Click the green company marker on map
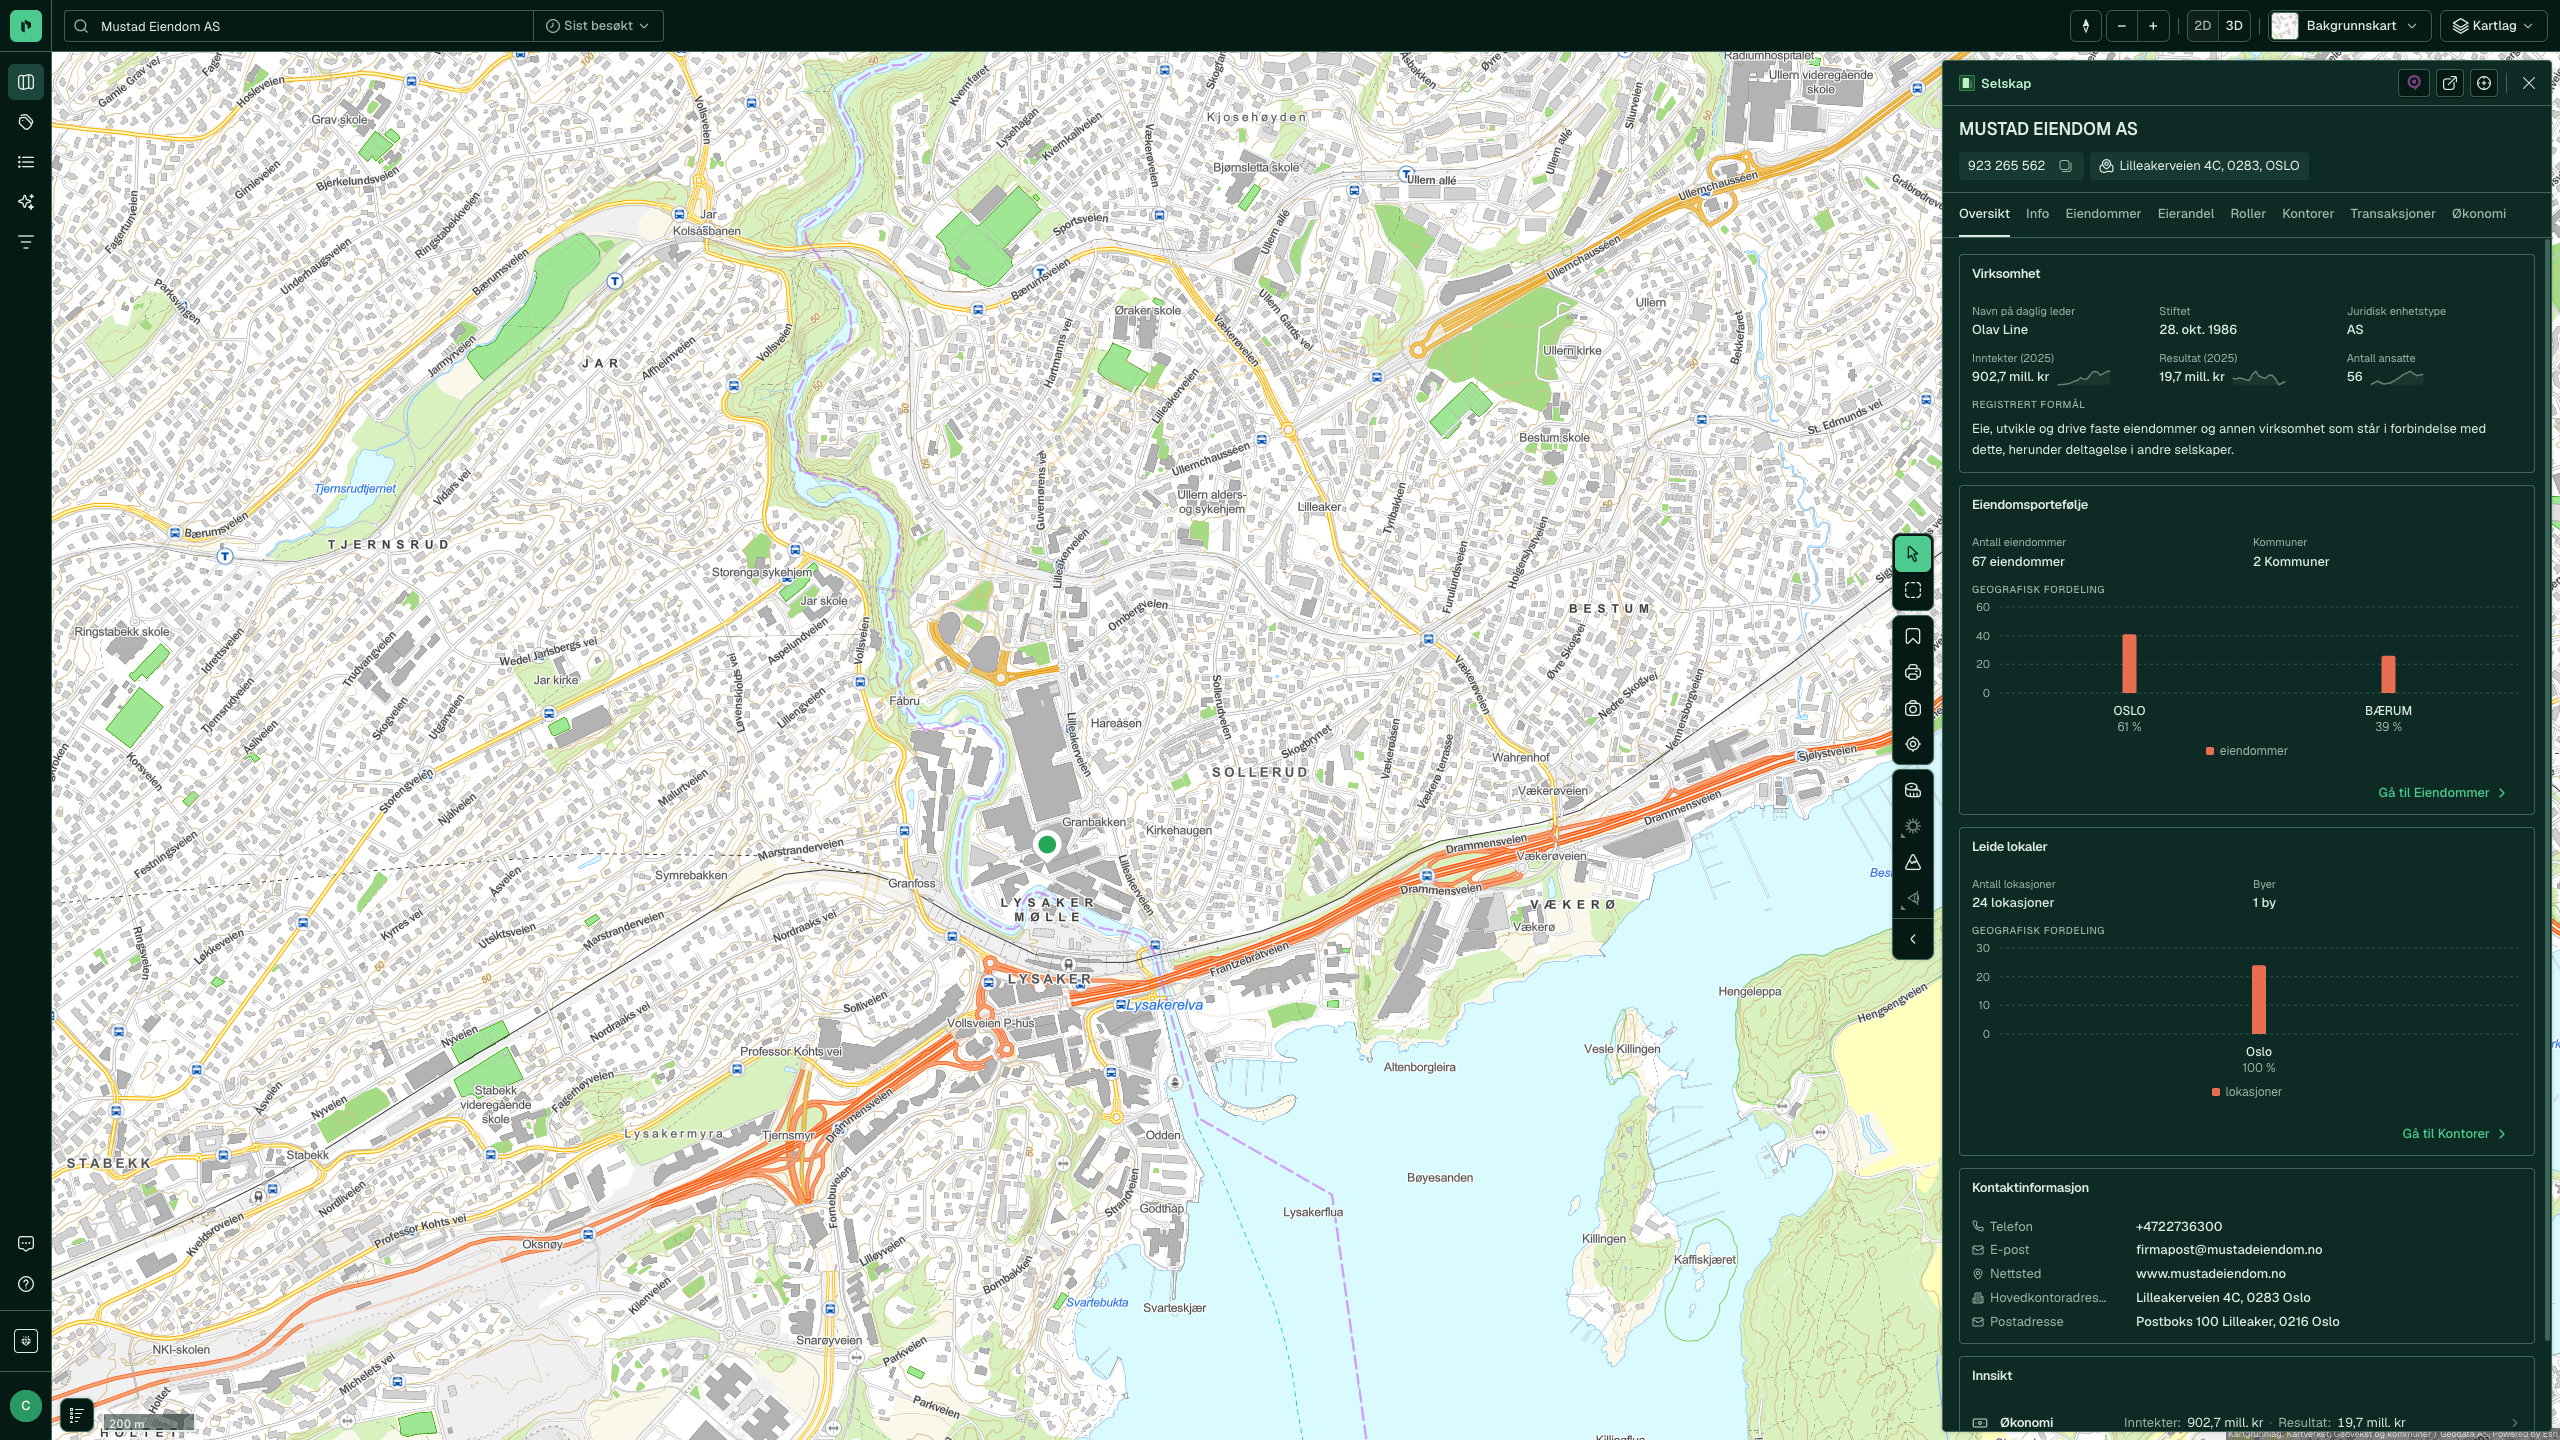This screenshot has width=2560, height=1440. pos(1047,845)
